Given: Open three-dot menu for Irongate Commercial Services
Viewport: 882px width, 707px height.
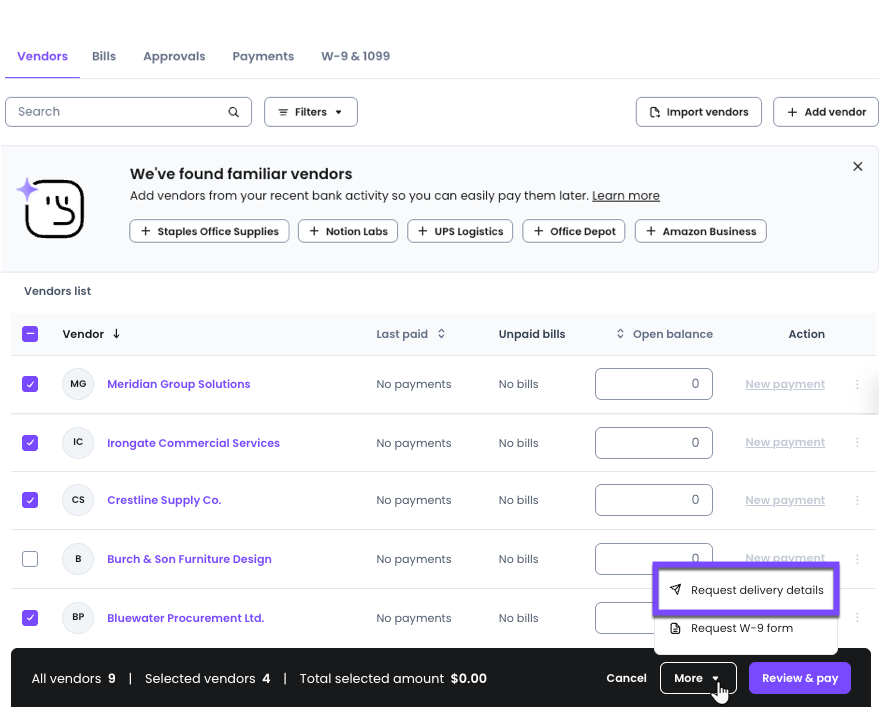Looking at the screenshot, I should (857, 443).
